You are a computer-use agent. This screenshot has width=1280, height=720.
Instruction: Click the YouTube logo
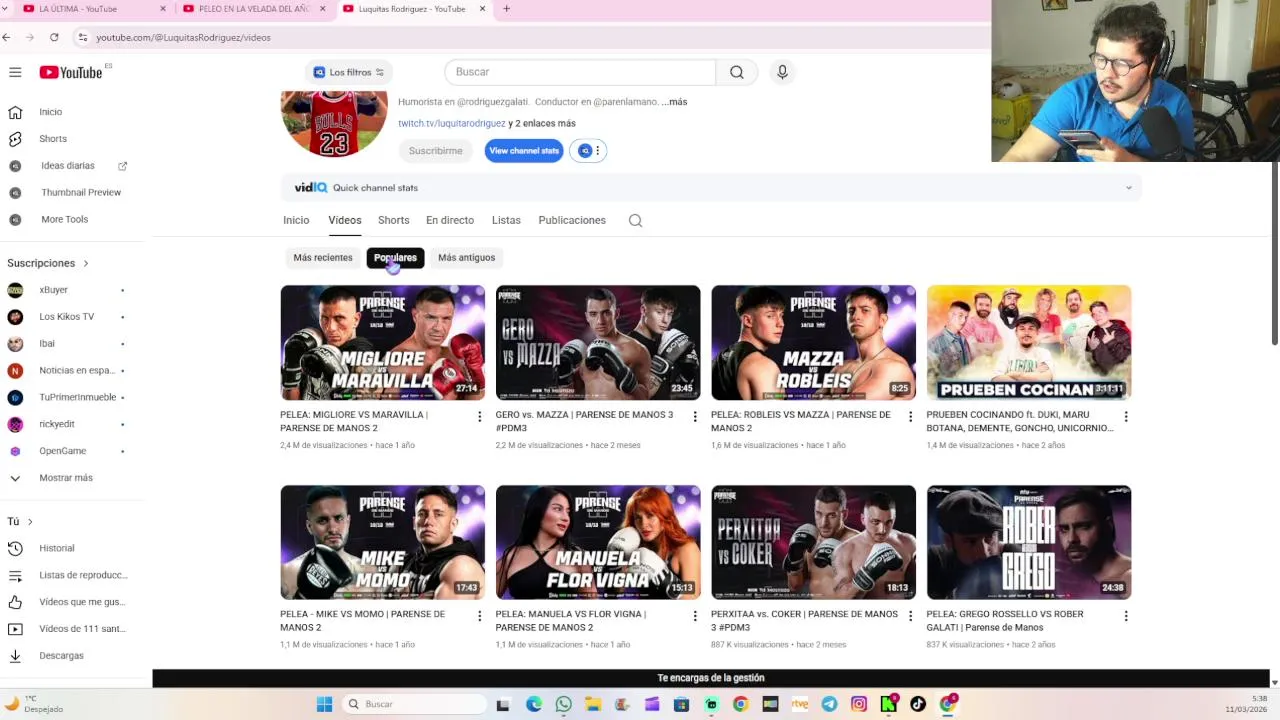point(70,72)
